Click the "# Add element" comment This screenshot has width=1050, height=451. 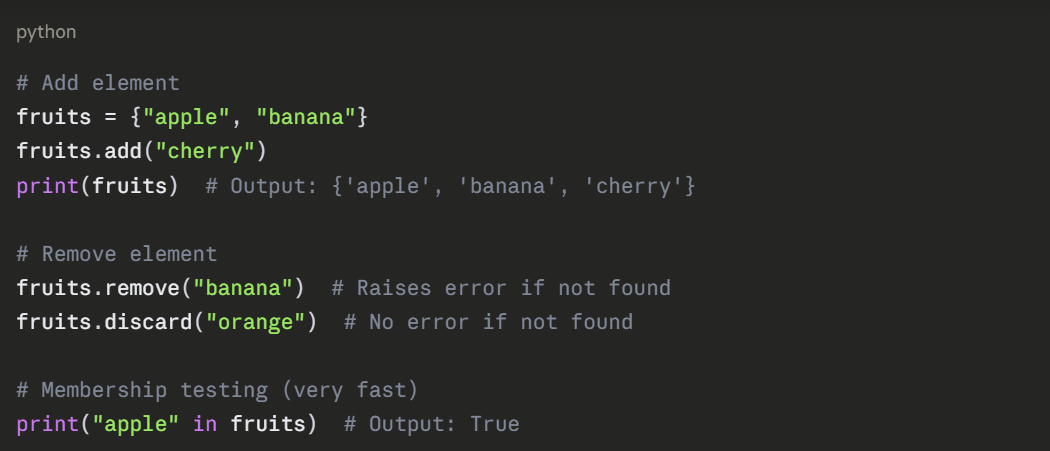98,83
